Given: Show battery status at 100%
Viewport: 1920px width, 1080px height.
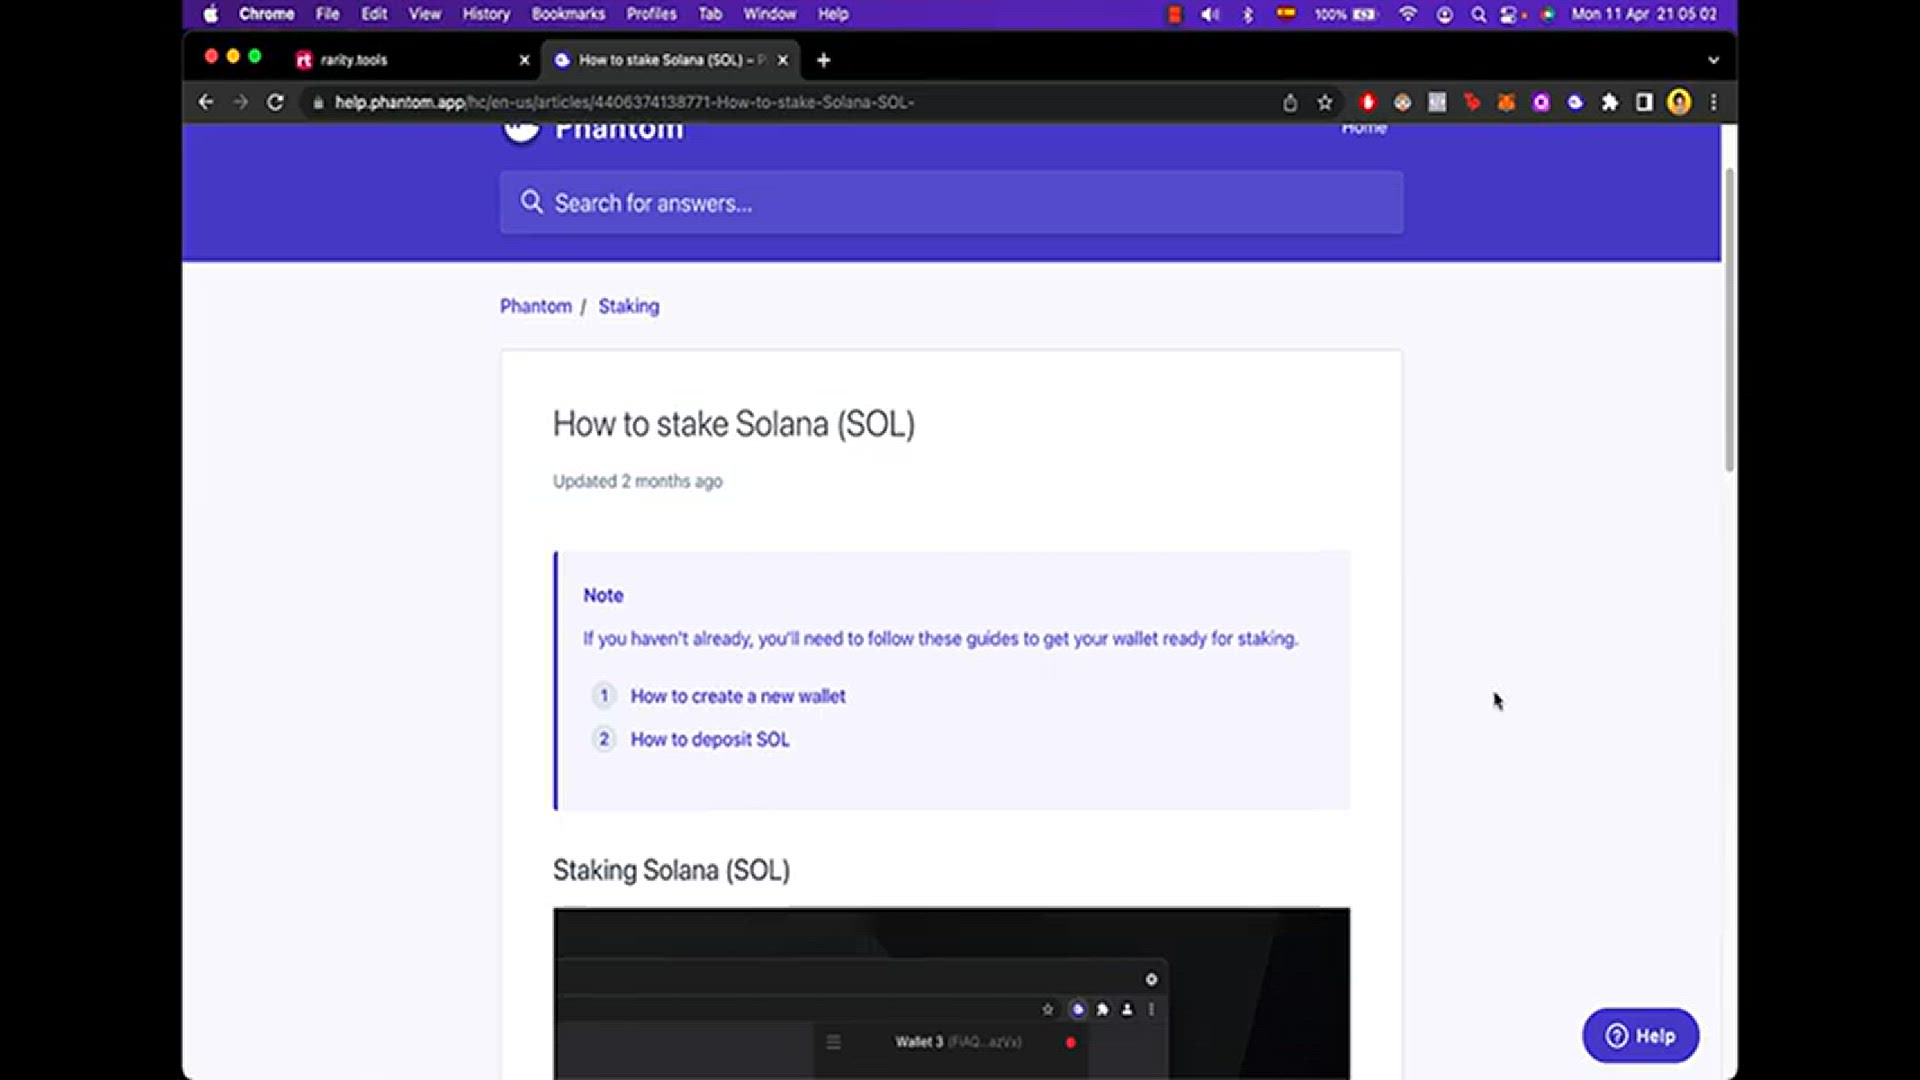Looking at the screenshot, I should 1346,14.
